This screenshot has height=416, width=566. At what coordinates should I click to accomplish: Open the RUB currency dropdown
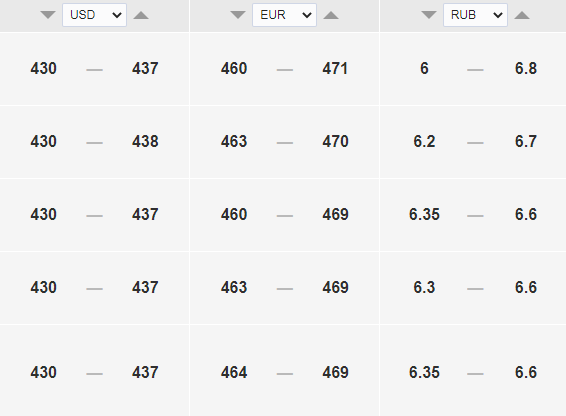pos(475,15)
